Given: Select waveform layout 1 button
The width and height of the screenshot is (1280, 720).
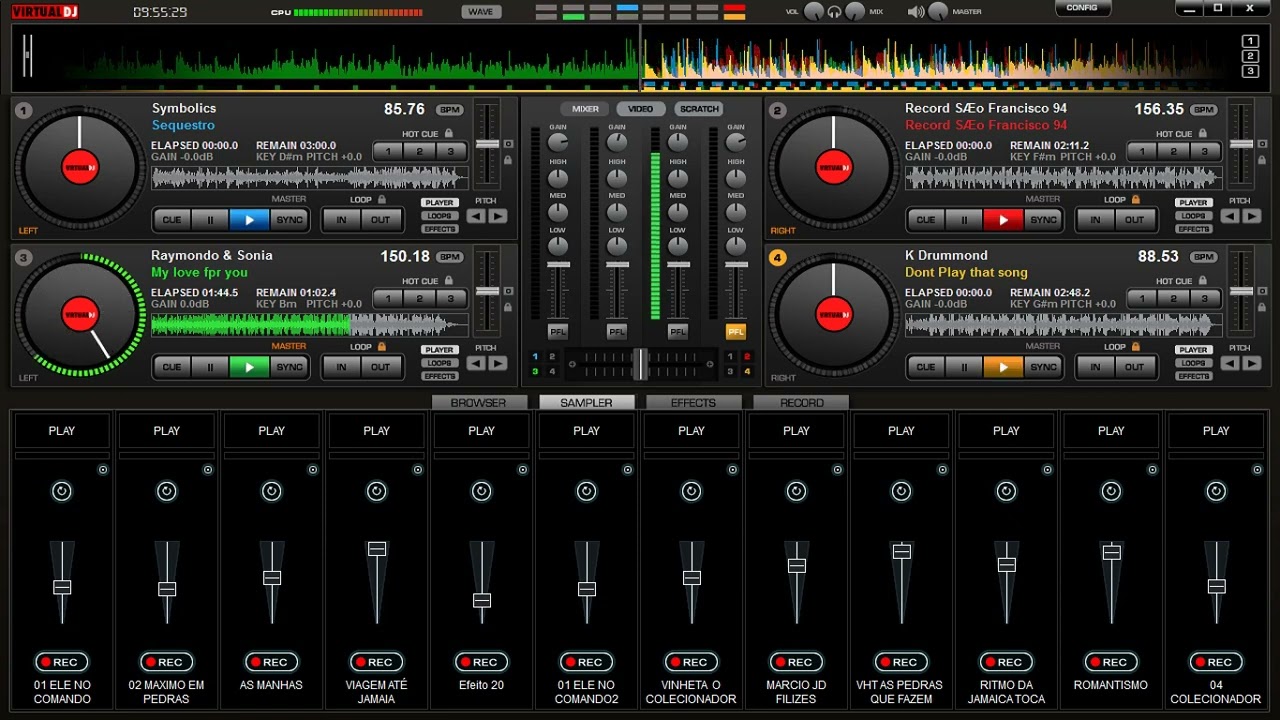Looking at the screenshot, I should [1250, 41].
